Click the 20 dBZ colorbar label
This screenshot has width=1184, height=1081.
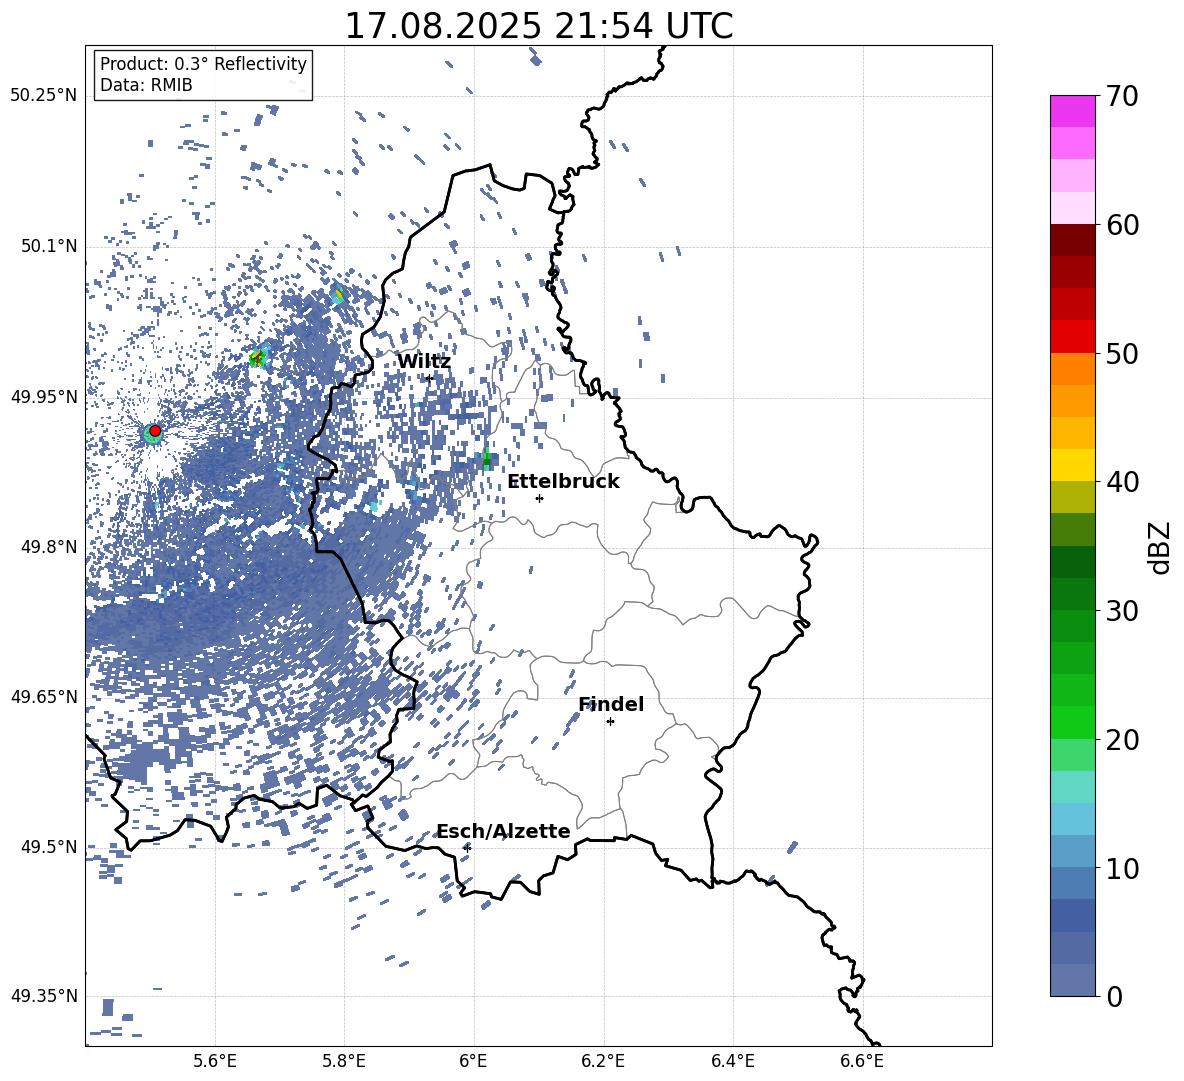(1122, 740)
